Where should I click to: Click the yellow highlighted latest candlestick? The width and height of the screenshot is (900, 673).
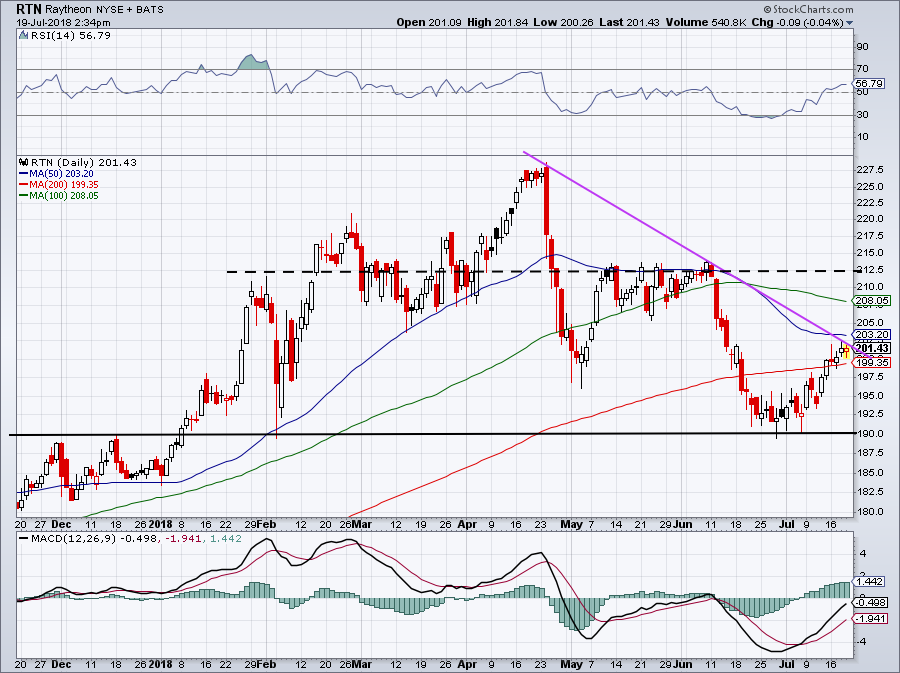(847, 351)
